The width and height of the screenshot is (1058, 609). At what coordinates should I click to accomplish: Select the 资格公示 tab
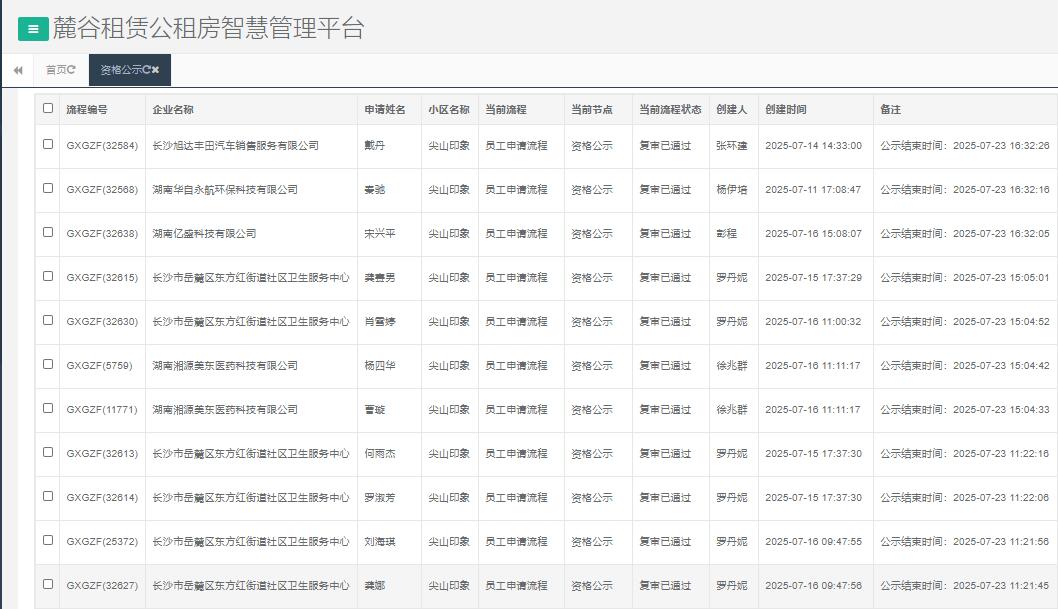pyautogui.click(x=121, y=70)
